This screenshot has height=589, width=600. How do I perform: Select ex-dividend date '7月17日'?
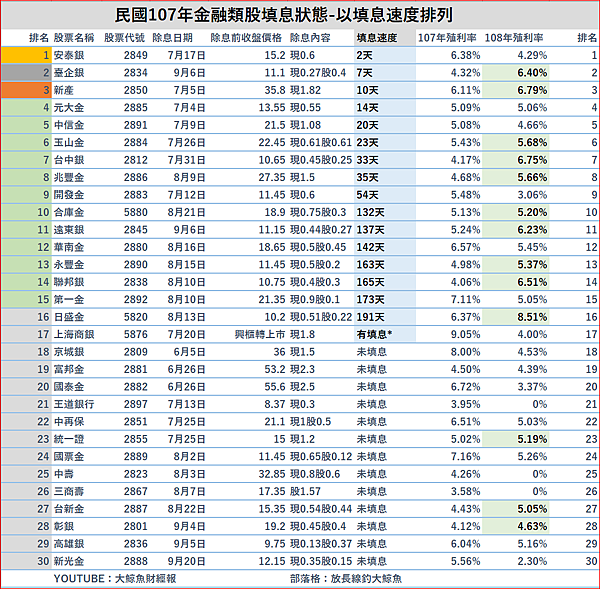[x=186, y=55]
